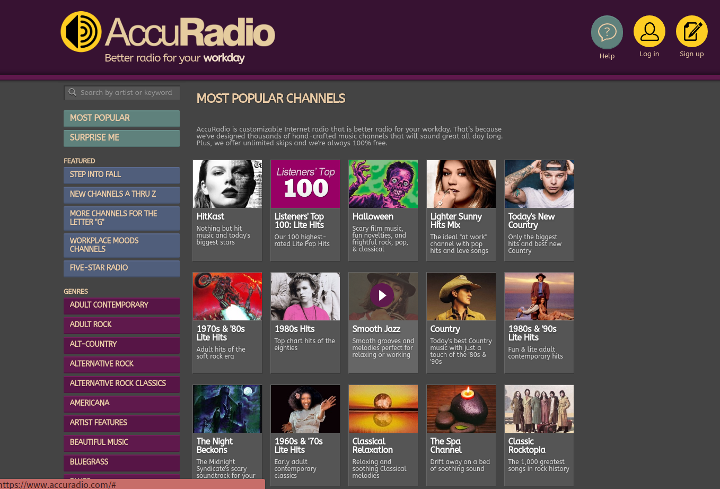Open Workplace Moods Channels
Viewport: 720px width, 489px height.
tap(122, 245)
